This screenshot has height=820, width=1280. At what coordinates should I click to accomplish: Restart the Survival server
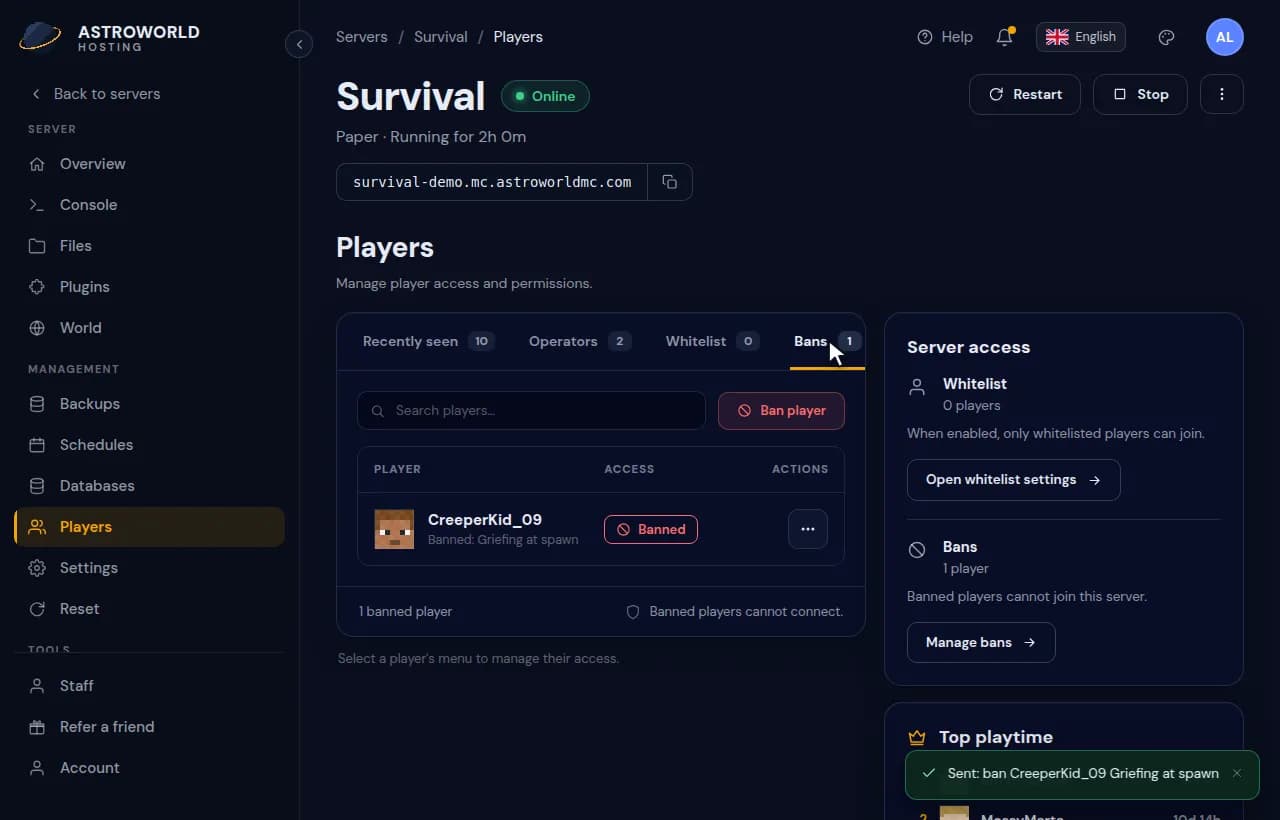tap(1025, 94)
